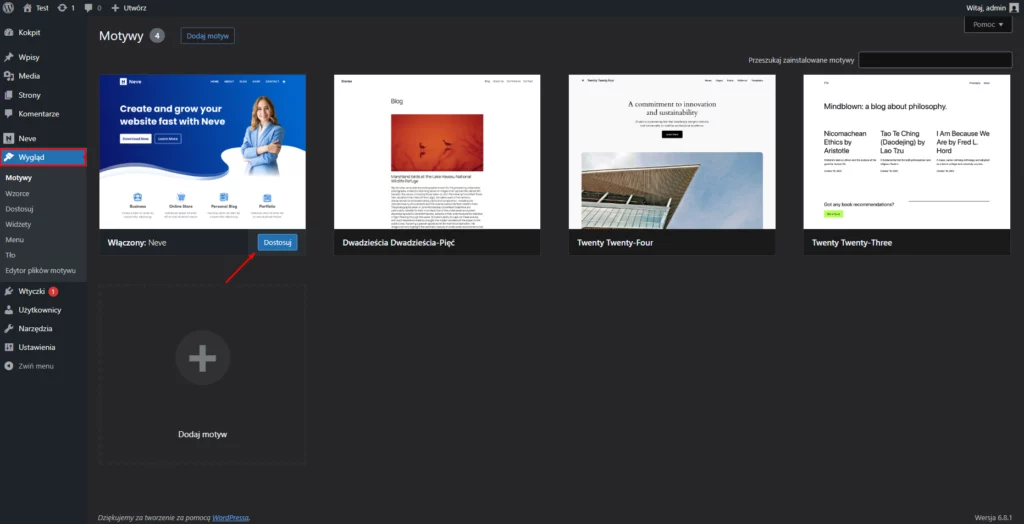
Task: Click the plus Utwórz icon in admin bar
Action: pyautogui.click(x=116, y=7)
